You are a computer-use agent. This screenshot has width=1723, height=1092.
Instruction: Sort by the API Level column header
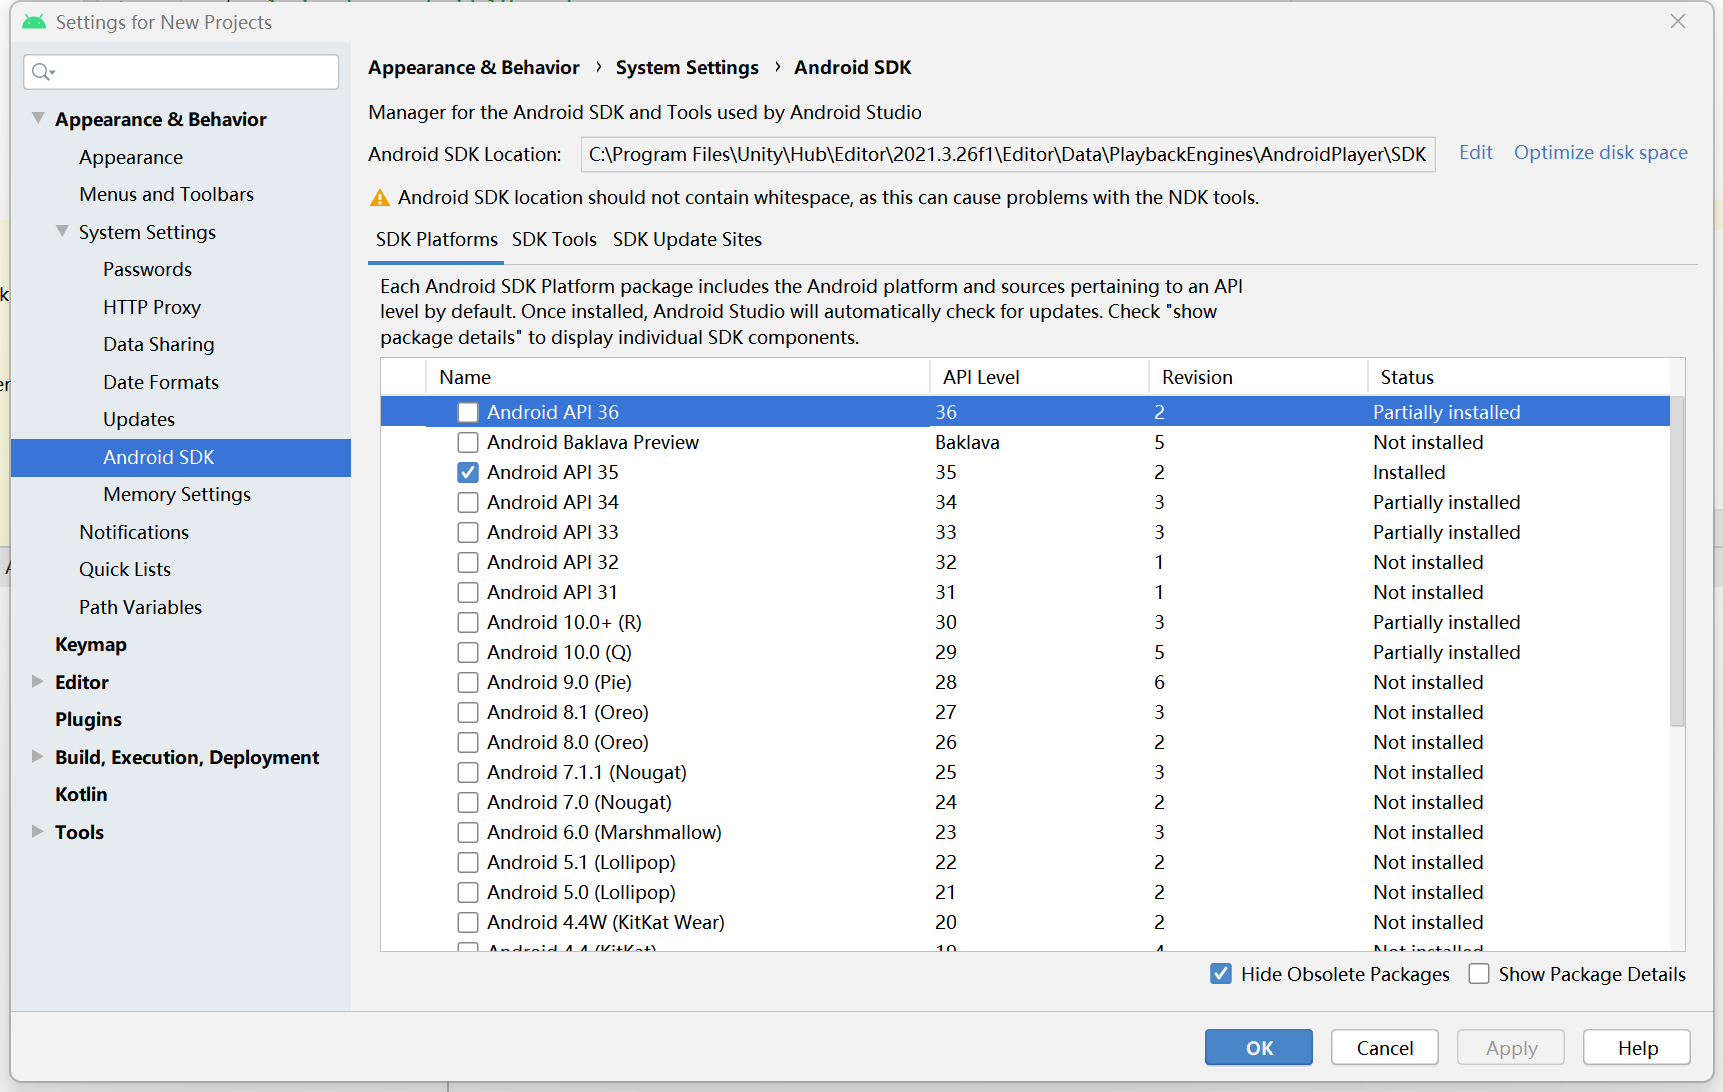[x=1040, y=377]
